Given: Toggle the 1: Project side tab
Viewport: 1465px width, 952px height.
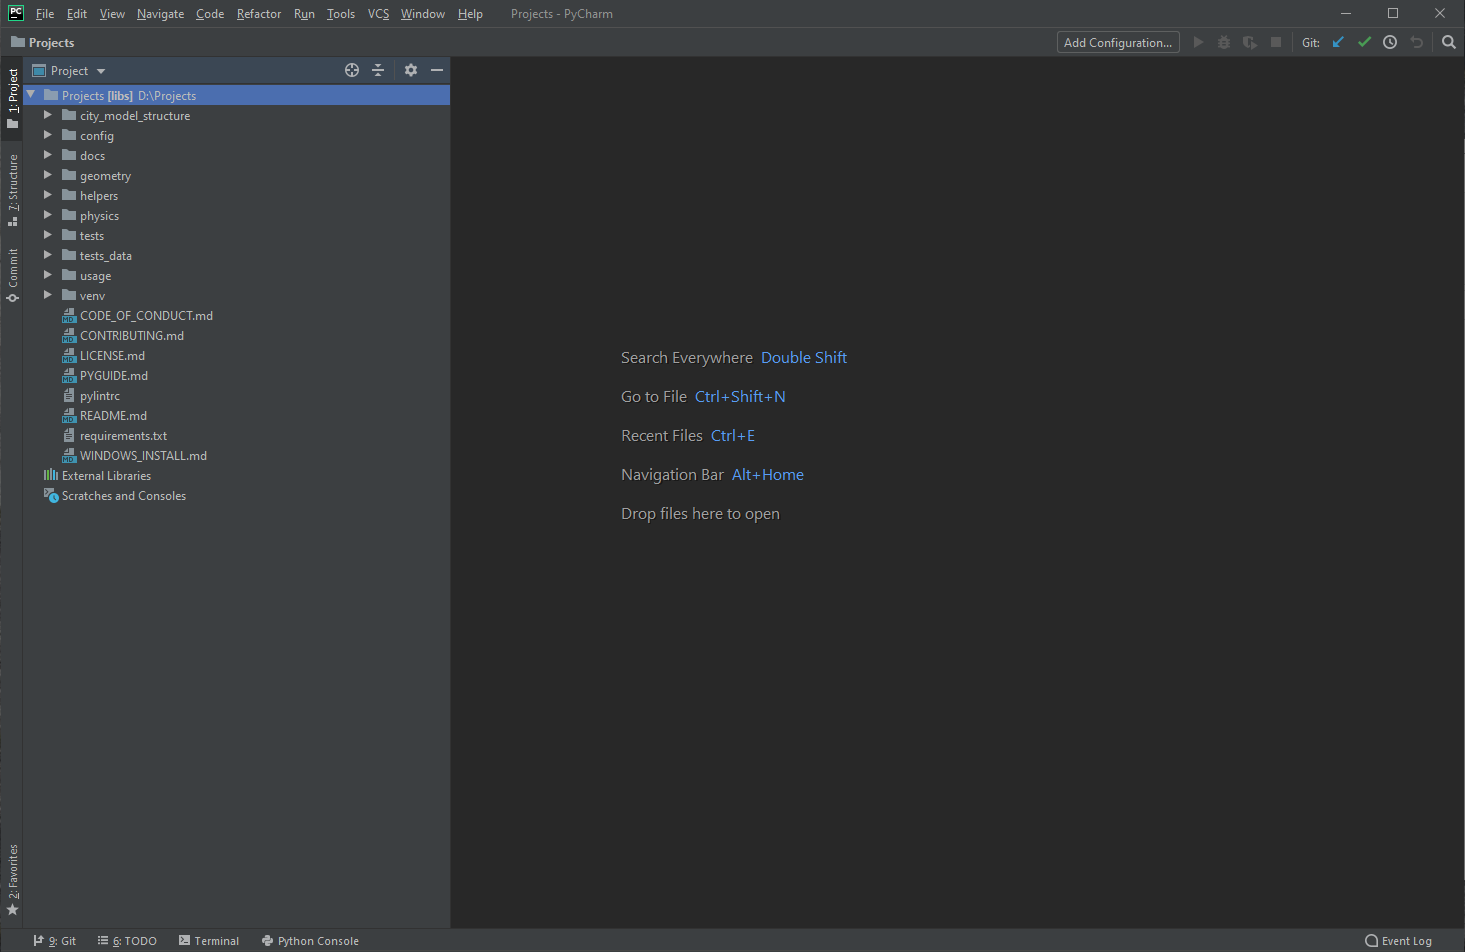Looking at the screenshot, I should tap(12, 98).
